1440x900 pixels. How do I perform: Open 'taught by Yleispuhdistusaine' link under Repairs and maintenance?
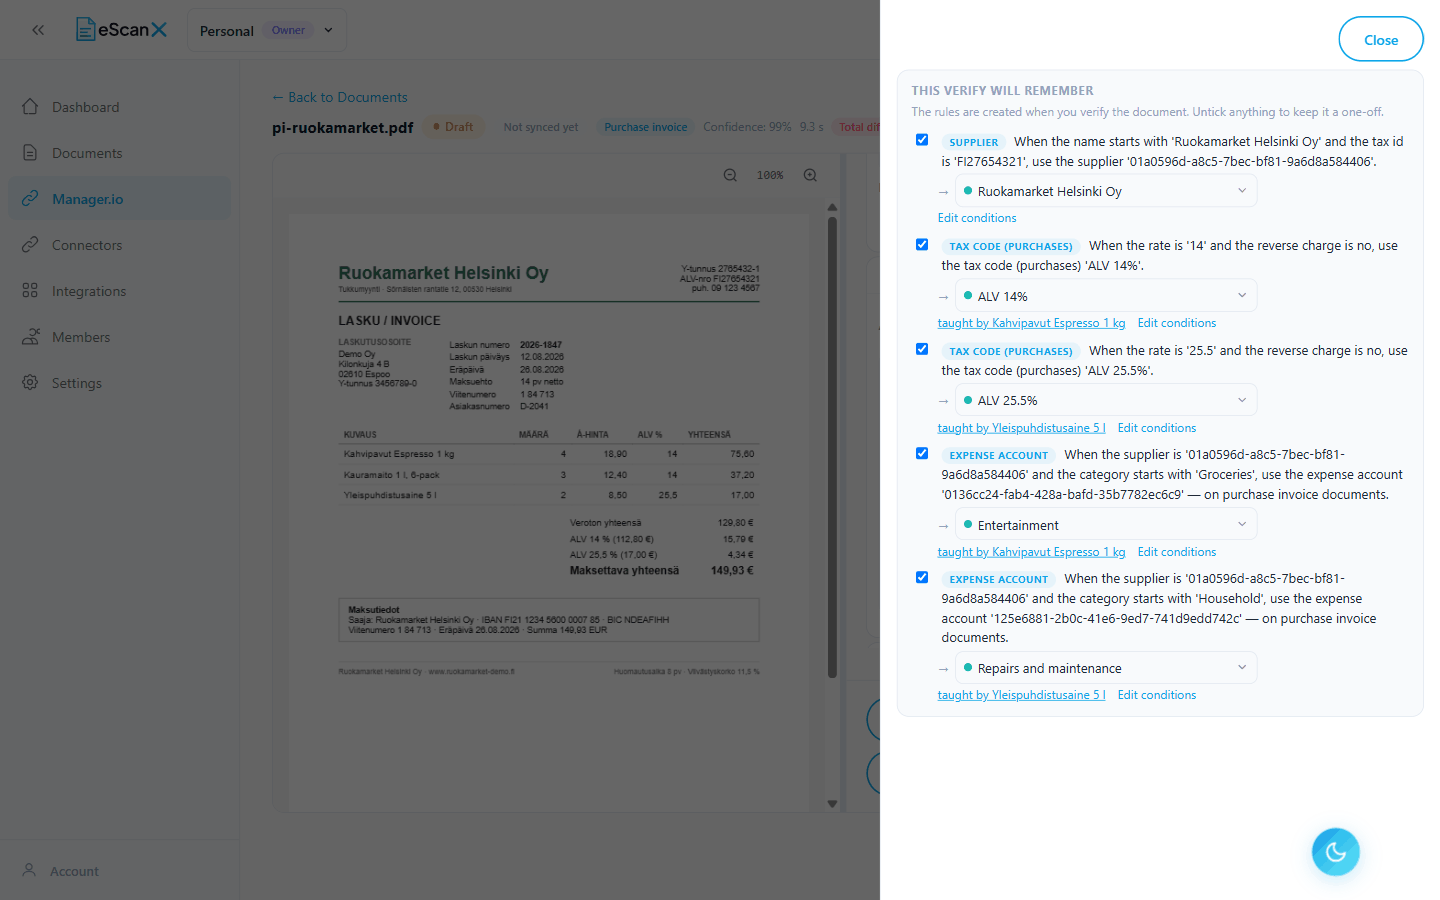tap(1021, 695)
